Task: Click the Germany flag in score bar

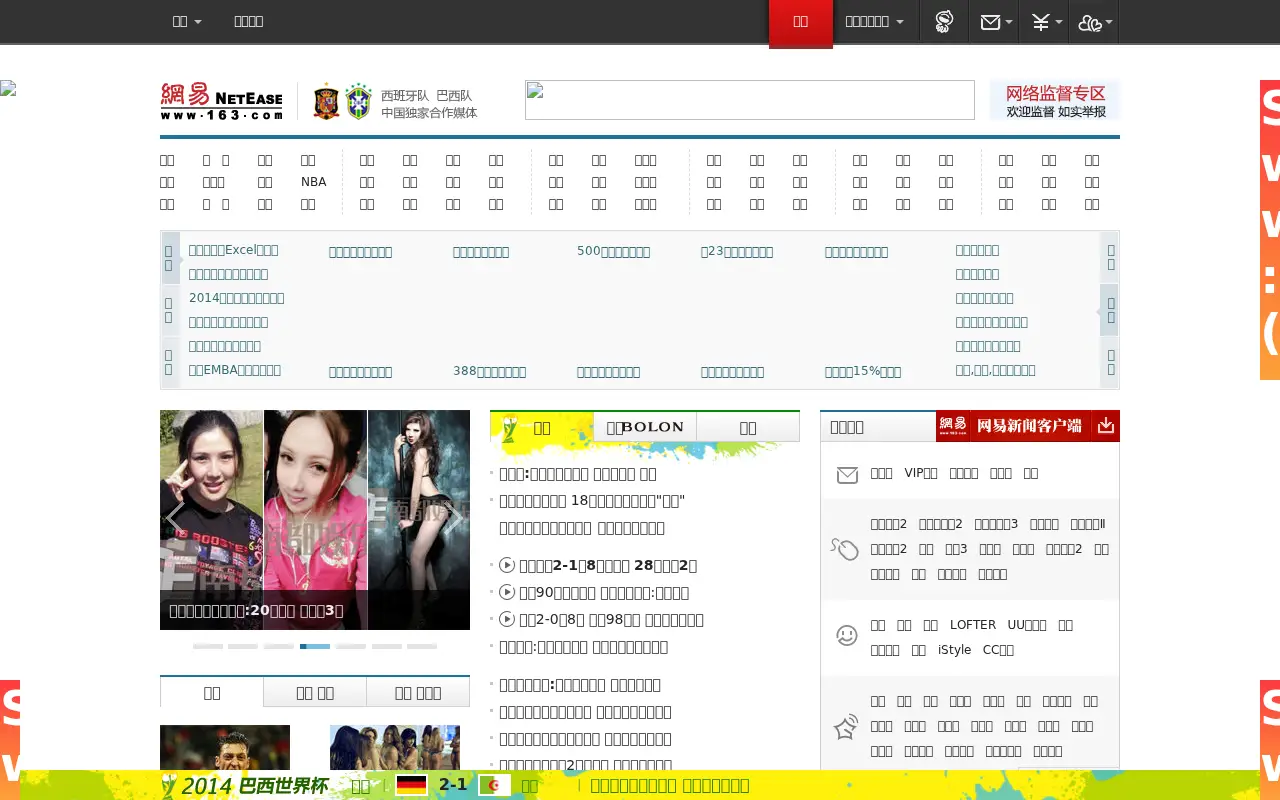Action: pyautogui.click(x=412, y=785)
